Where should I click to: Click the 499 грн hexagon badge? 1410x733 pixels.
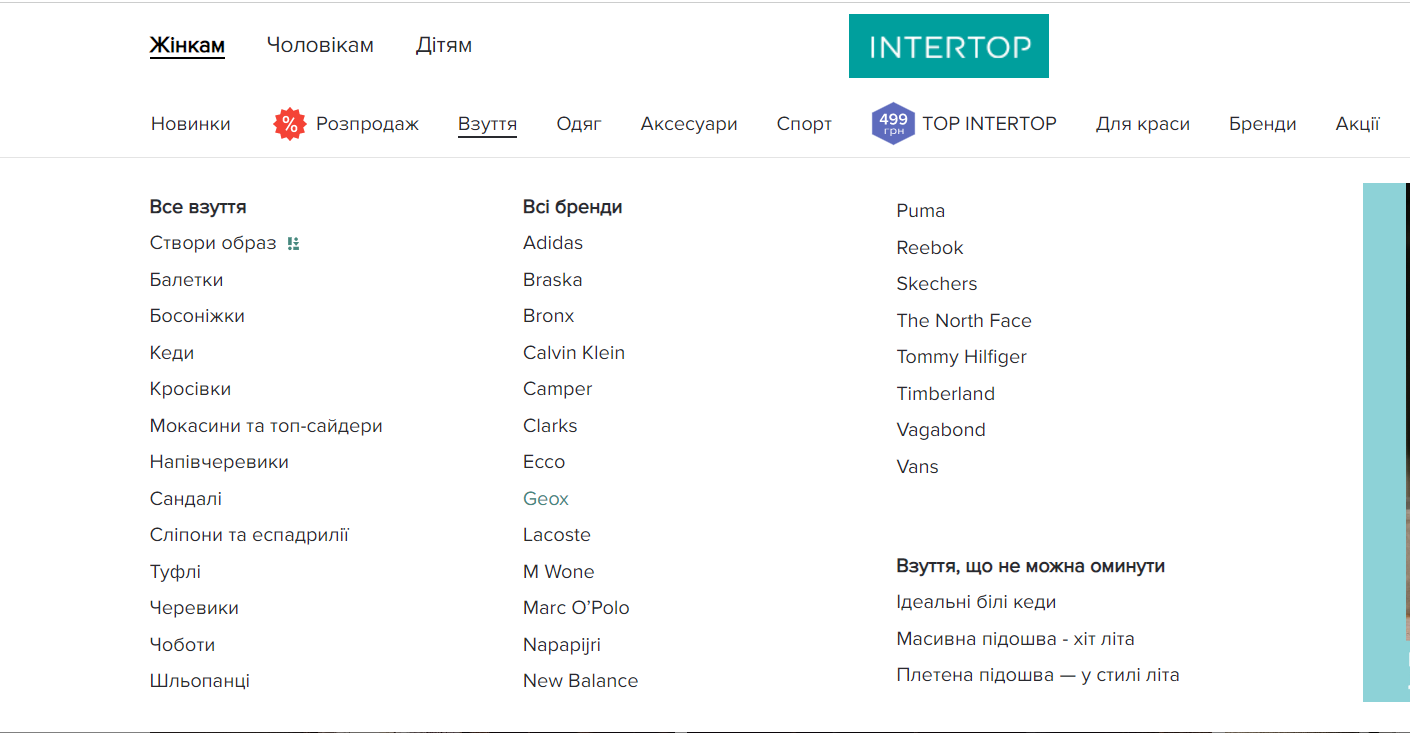point(893,124)
